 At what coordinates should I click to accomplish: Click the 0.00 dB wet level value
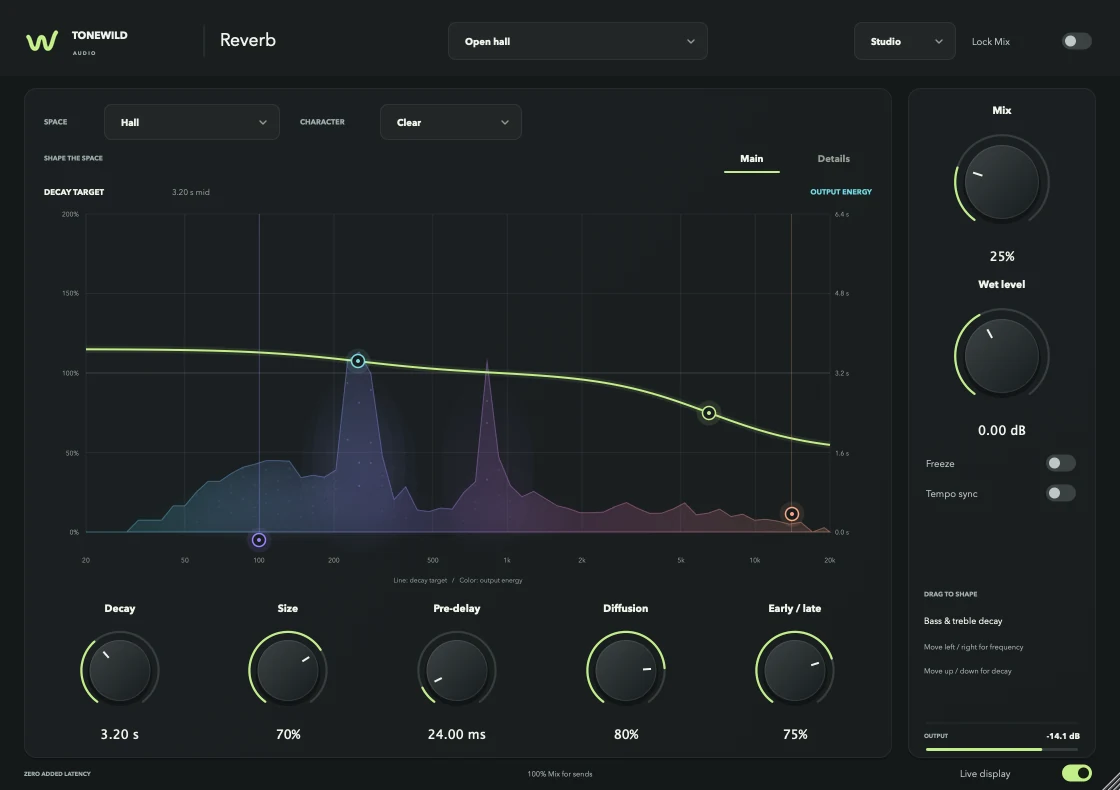click(x=1001, y=431)
